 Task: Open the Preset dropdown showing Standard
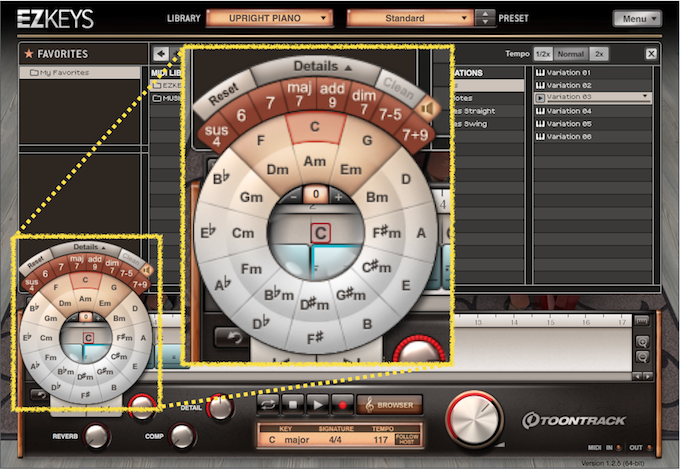click(x=410, y=18)
